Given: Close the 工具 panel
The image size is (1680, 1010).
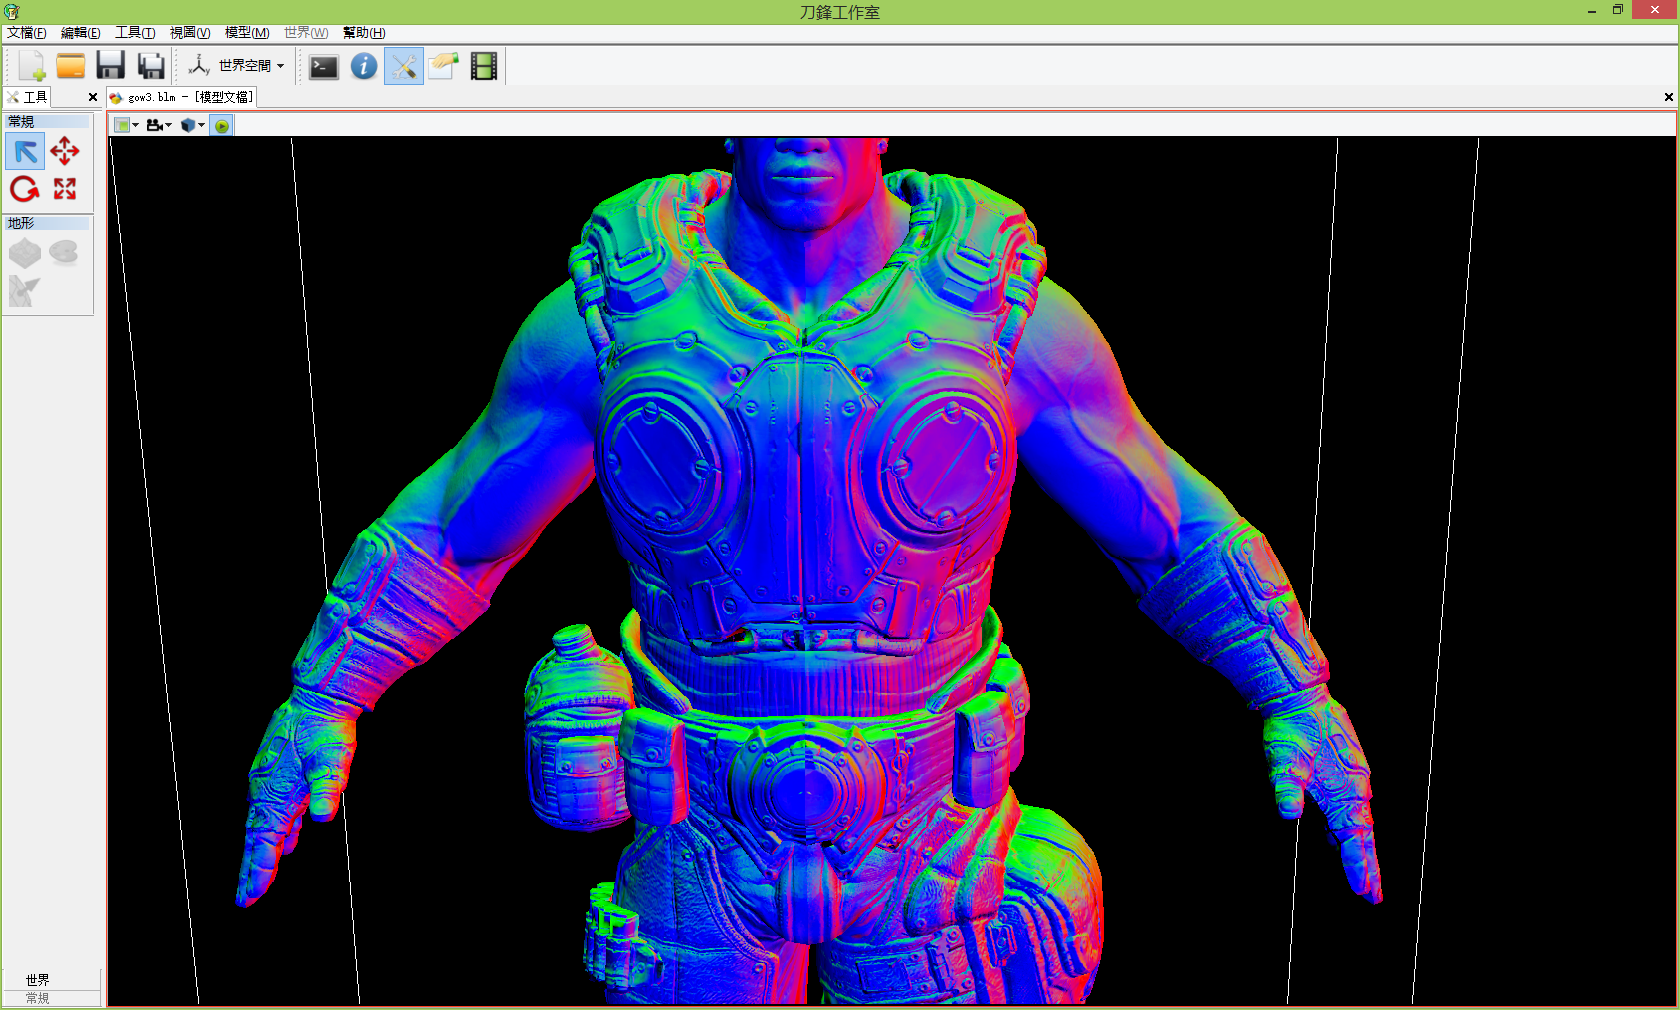Looking at the screenshot, I should coord(93,97).
